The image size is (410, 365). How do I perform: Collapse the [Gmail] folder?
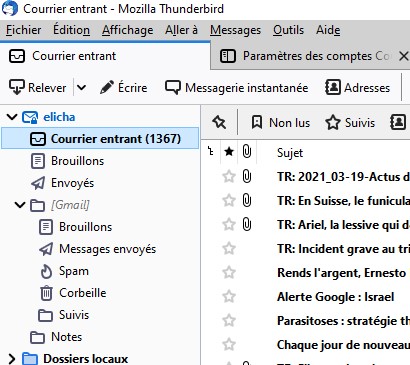coord(20,205)
